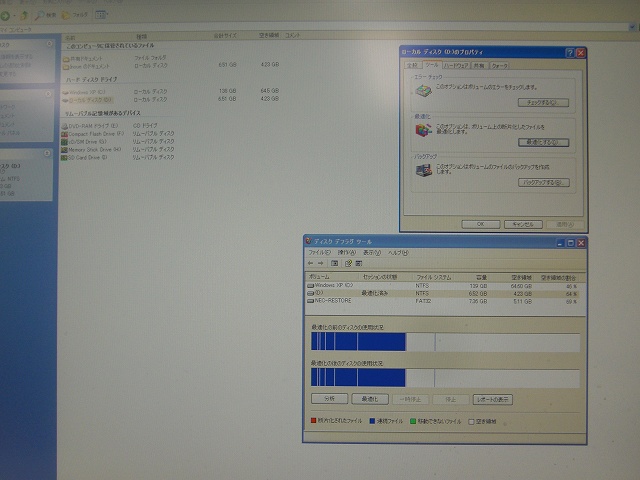
Task: Click OK in the disk Properties dialog
Action: pos(481,224)
